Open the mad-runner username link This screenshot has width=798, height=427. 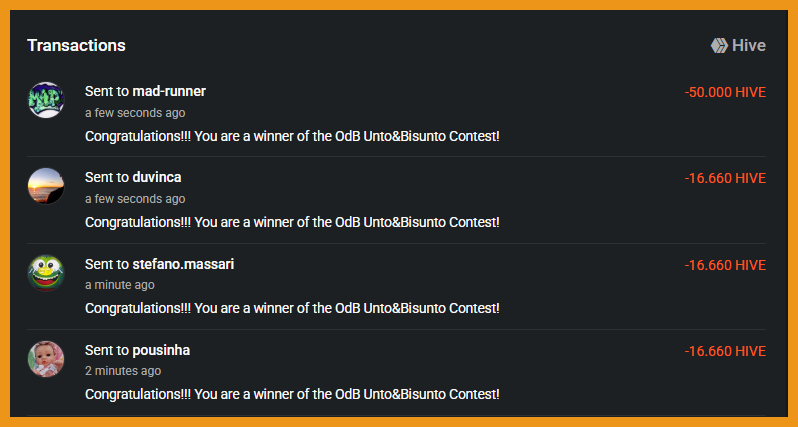point(169,91)
